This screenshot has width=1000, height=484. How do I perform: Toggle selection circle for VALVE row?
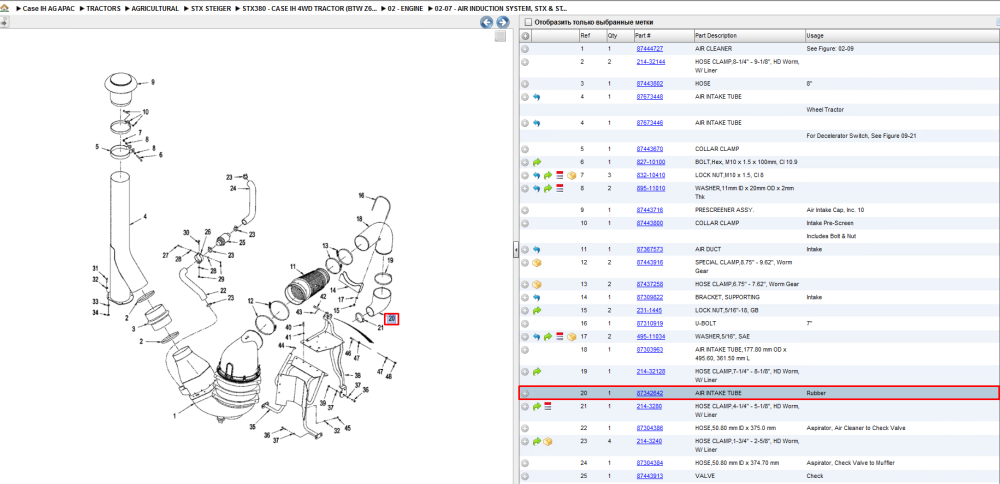pos(526,476)
